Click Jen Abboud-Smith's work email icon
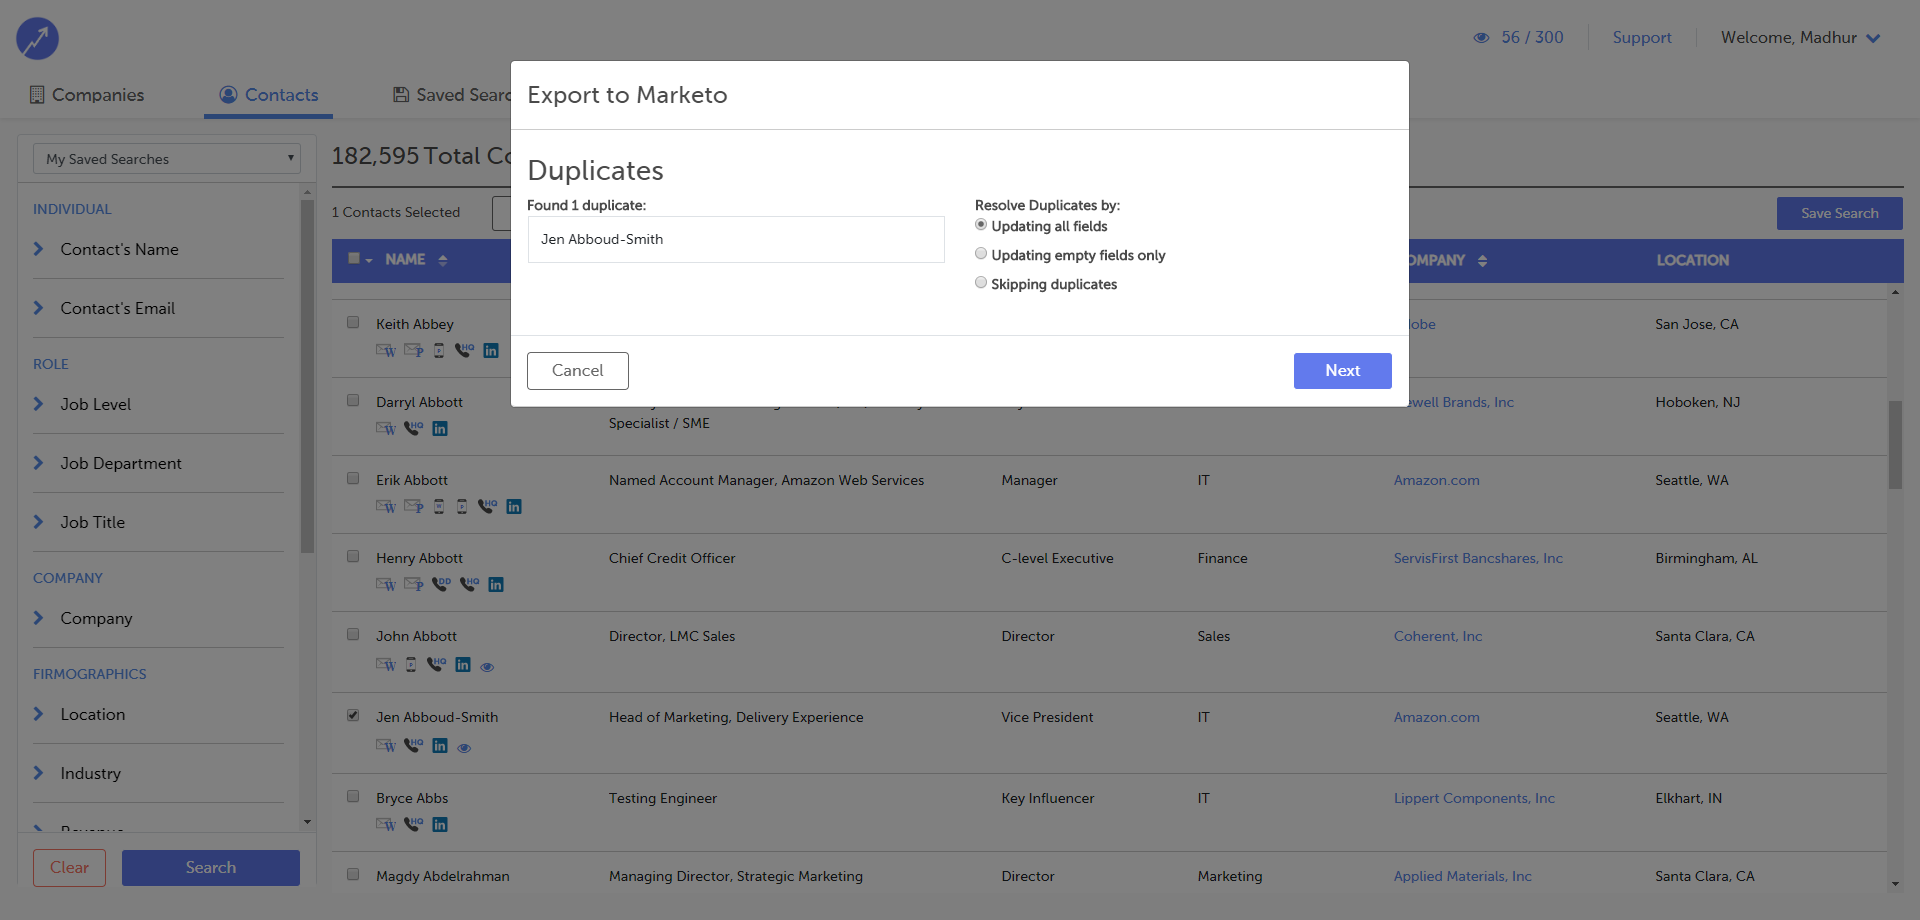Screen dimensions: 1920x920 click(386, 746)
